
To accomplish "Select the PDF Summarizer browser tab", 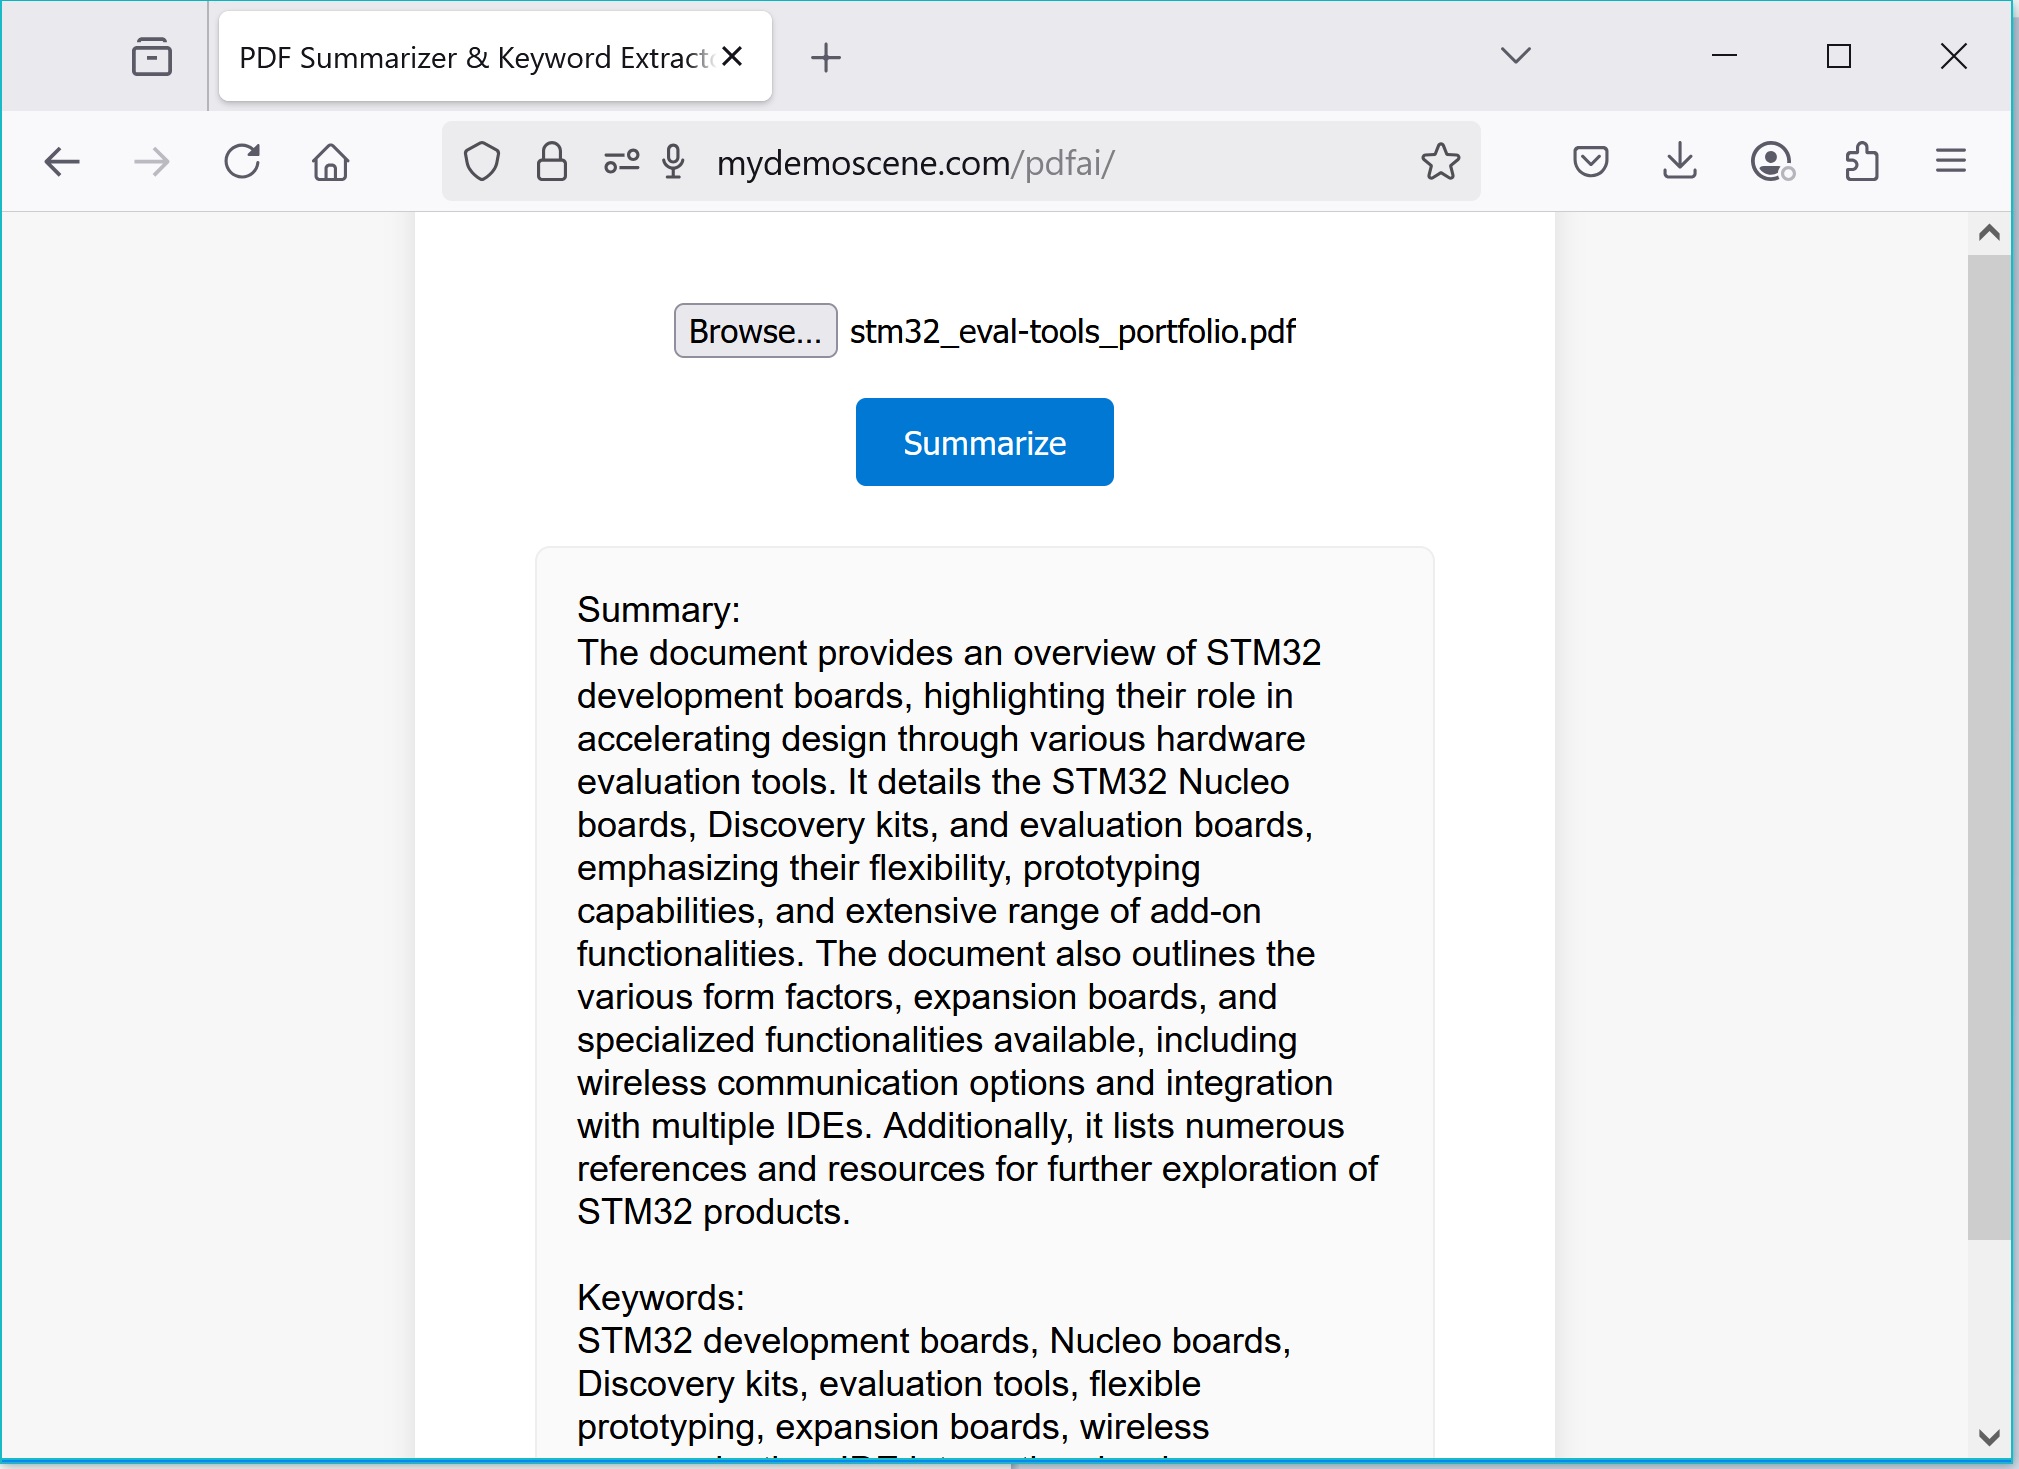I will [470, 56].
